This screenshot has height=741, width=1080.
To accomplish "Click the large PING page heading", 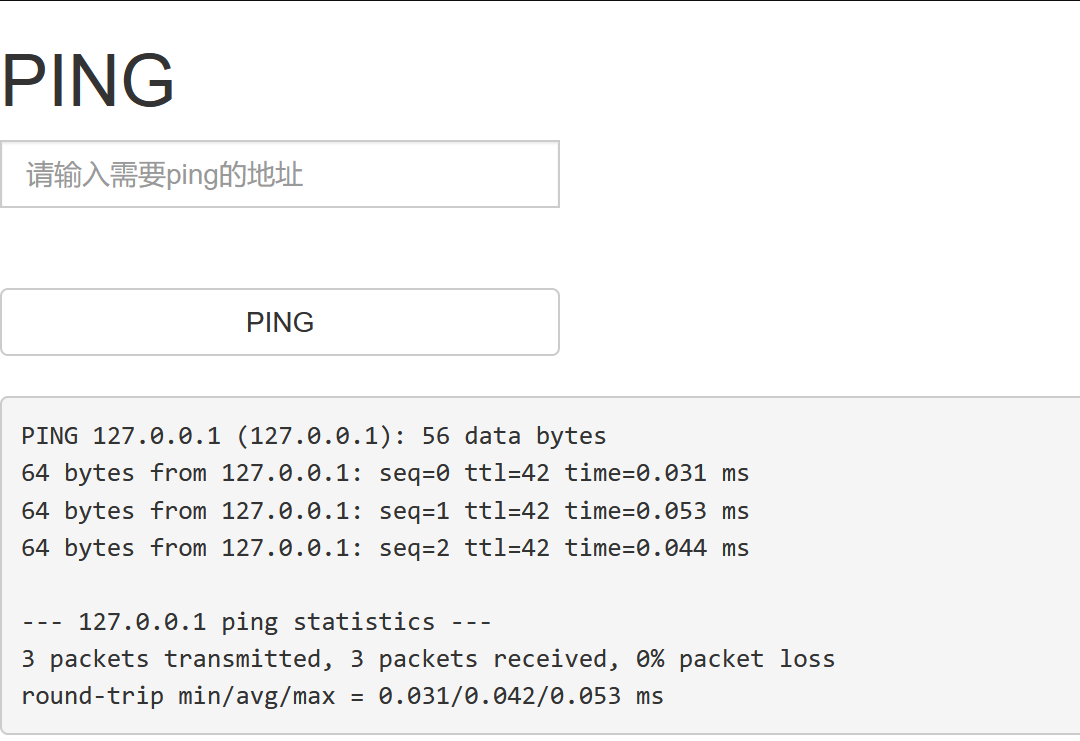I will (88, 81).
